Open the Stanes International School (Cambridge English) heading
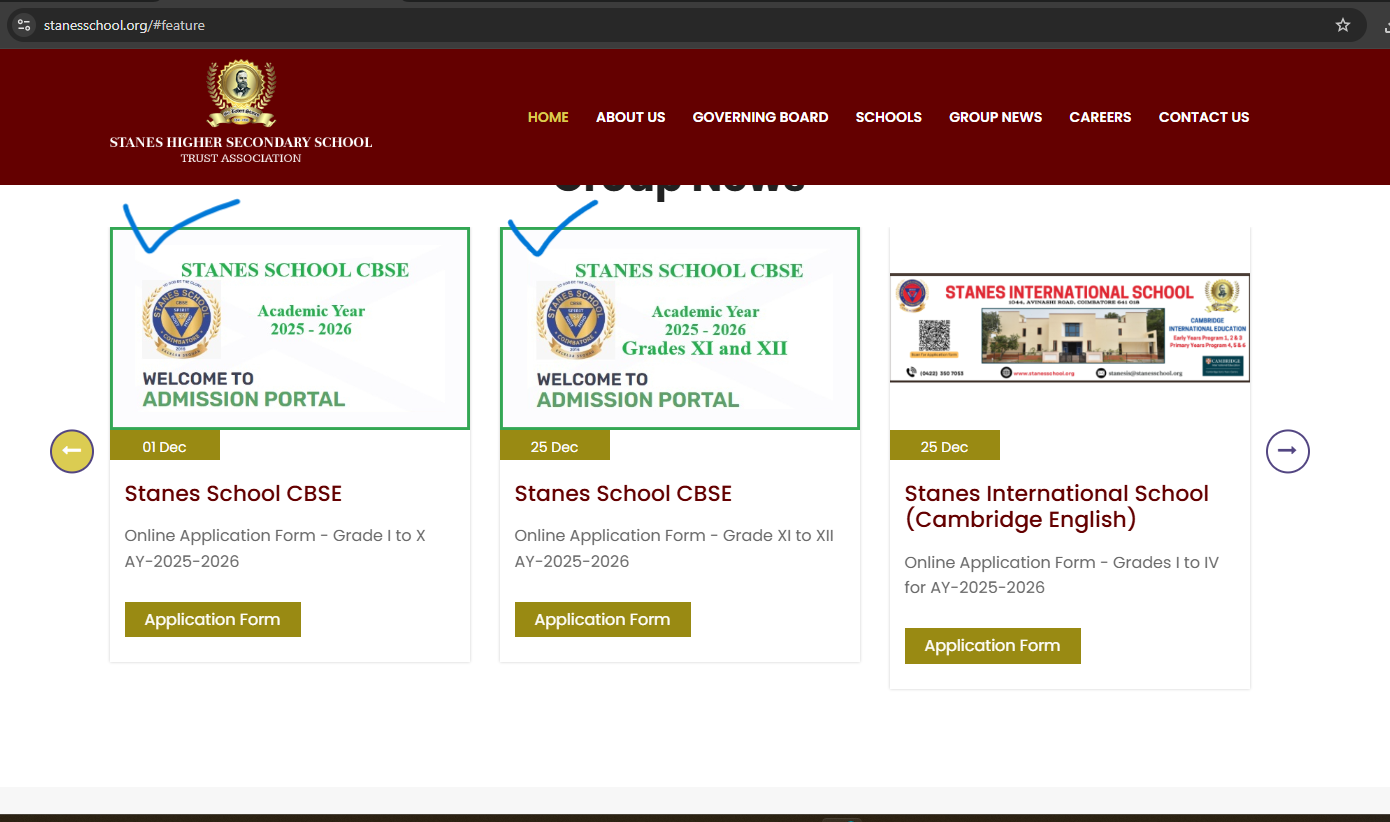 coord(1057,506)
